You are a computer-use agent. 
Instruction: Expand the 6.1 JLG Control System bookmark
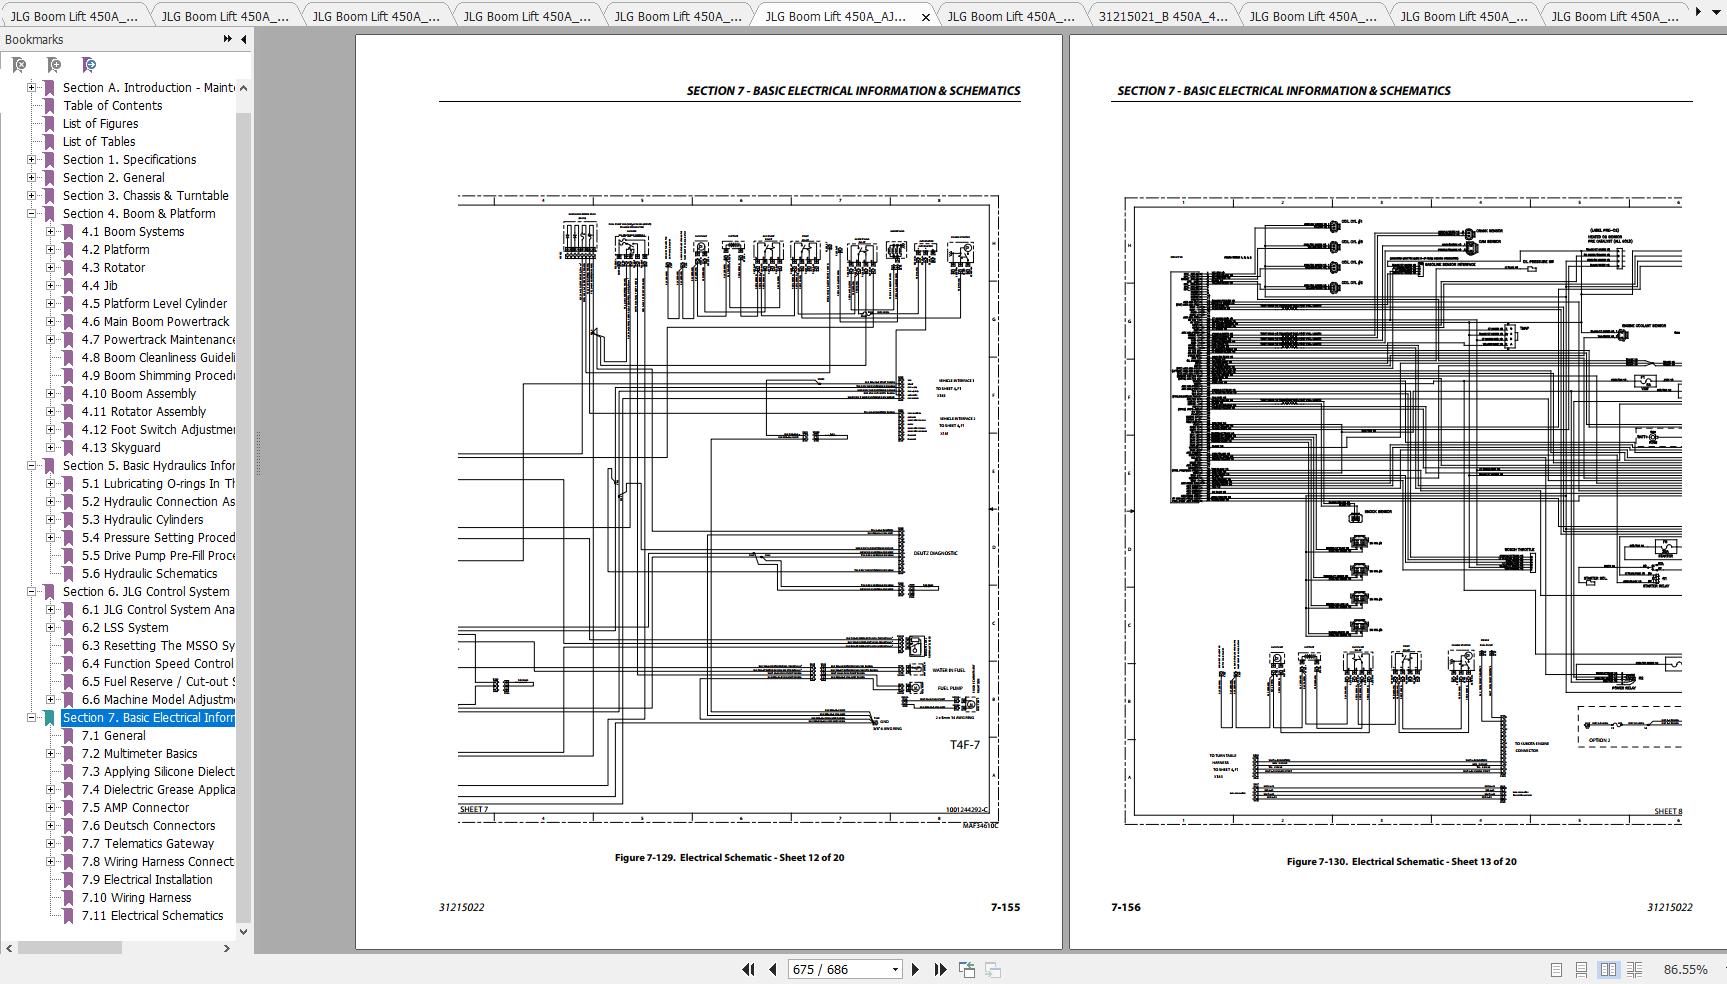50,609
